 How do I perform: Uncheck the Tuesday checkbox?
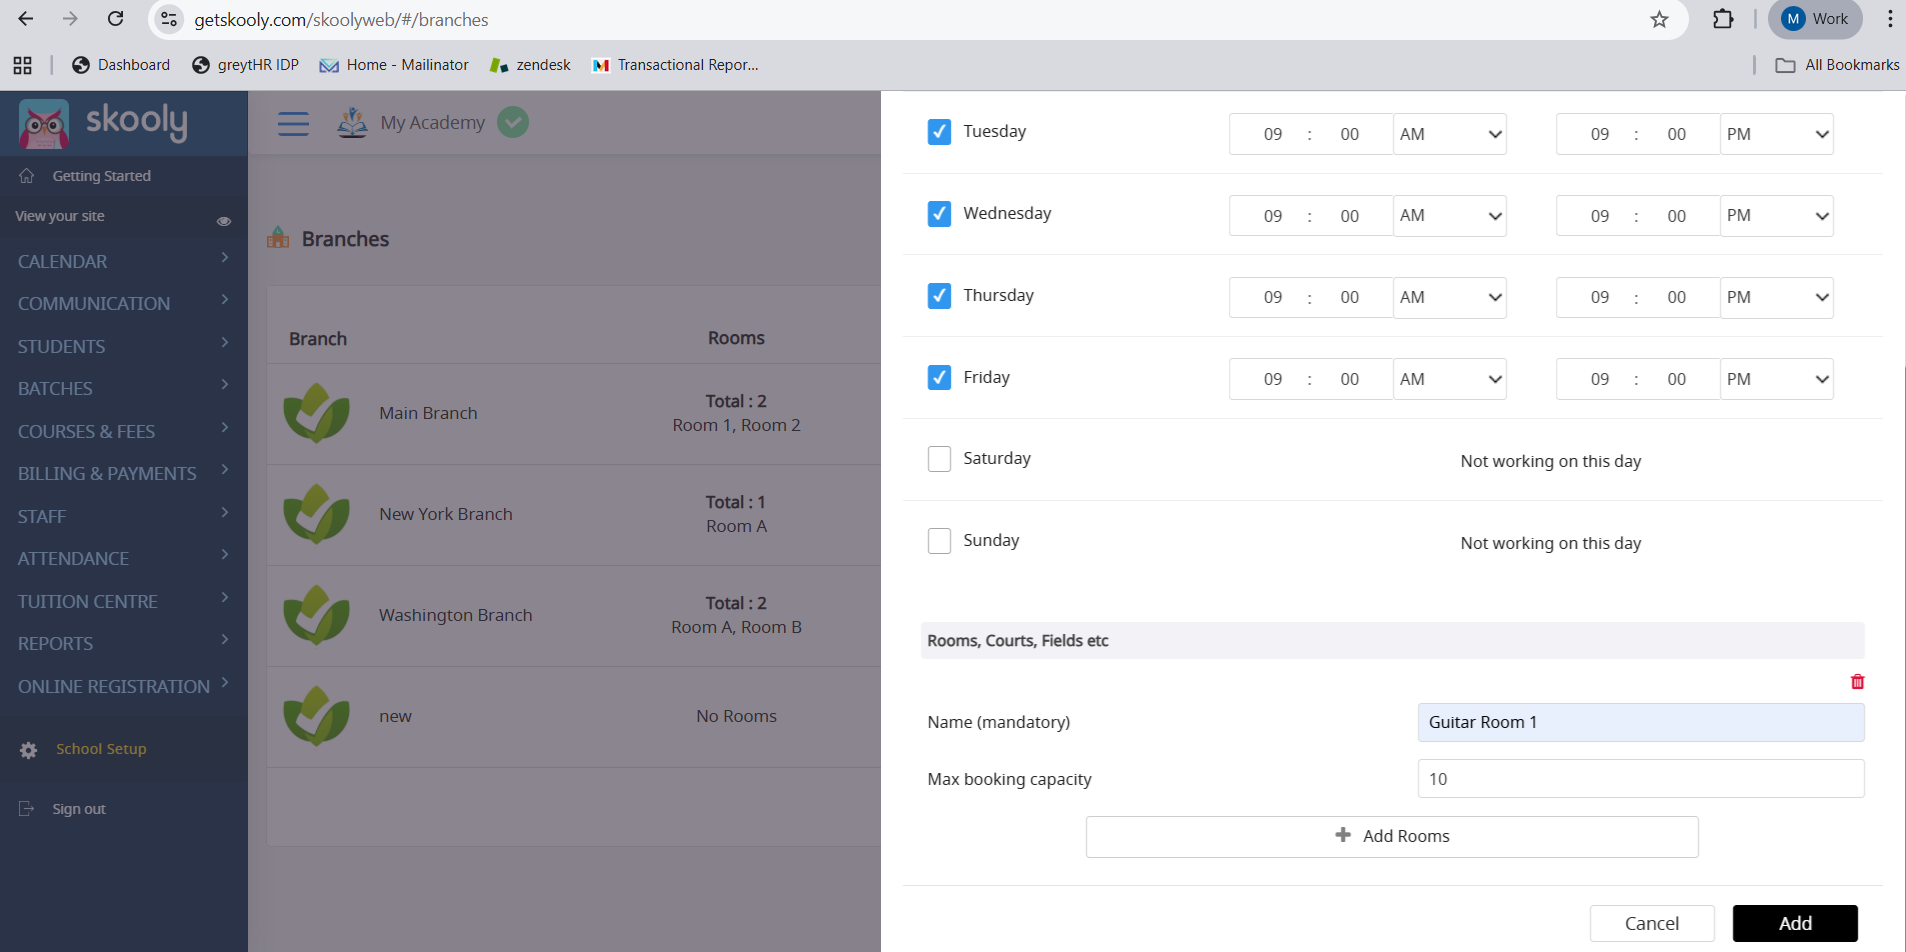(939, 132)
